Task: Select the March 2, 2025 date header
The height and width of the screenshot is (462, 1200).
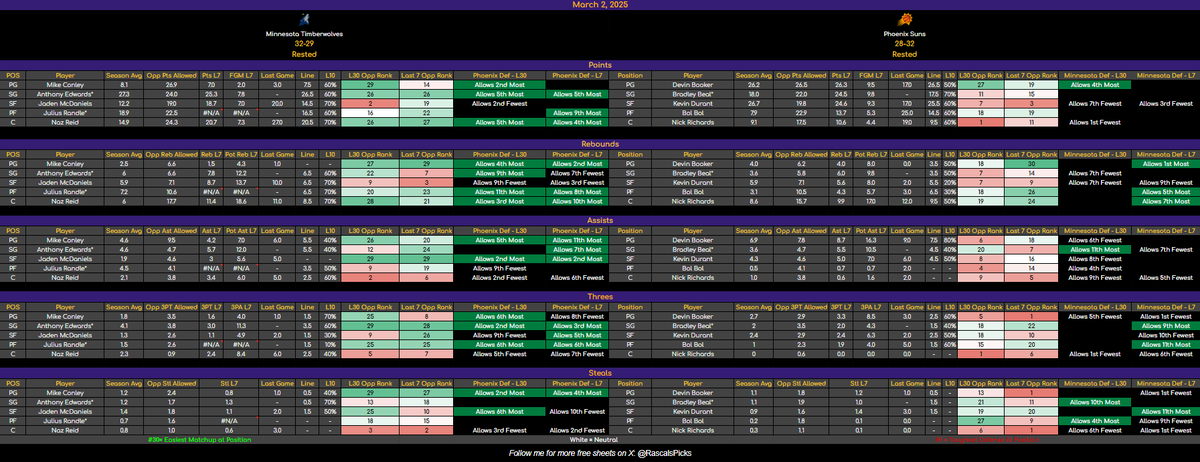Action: click(600, 5)
